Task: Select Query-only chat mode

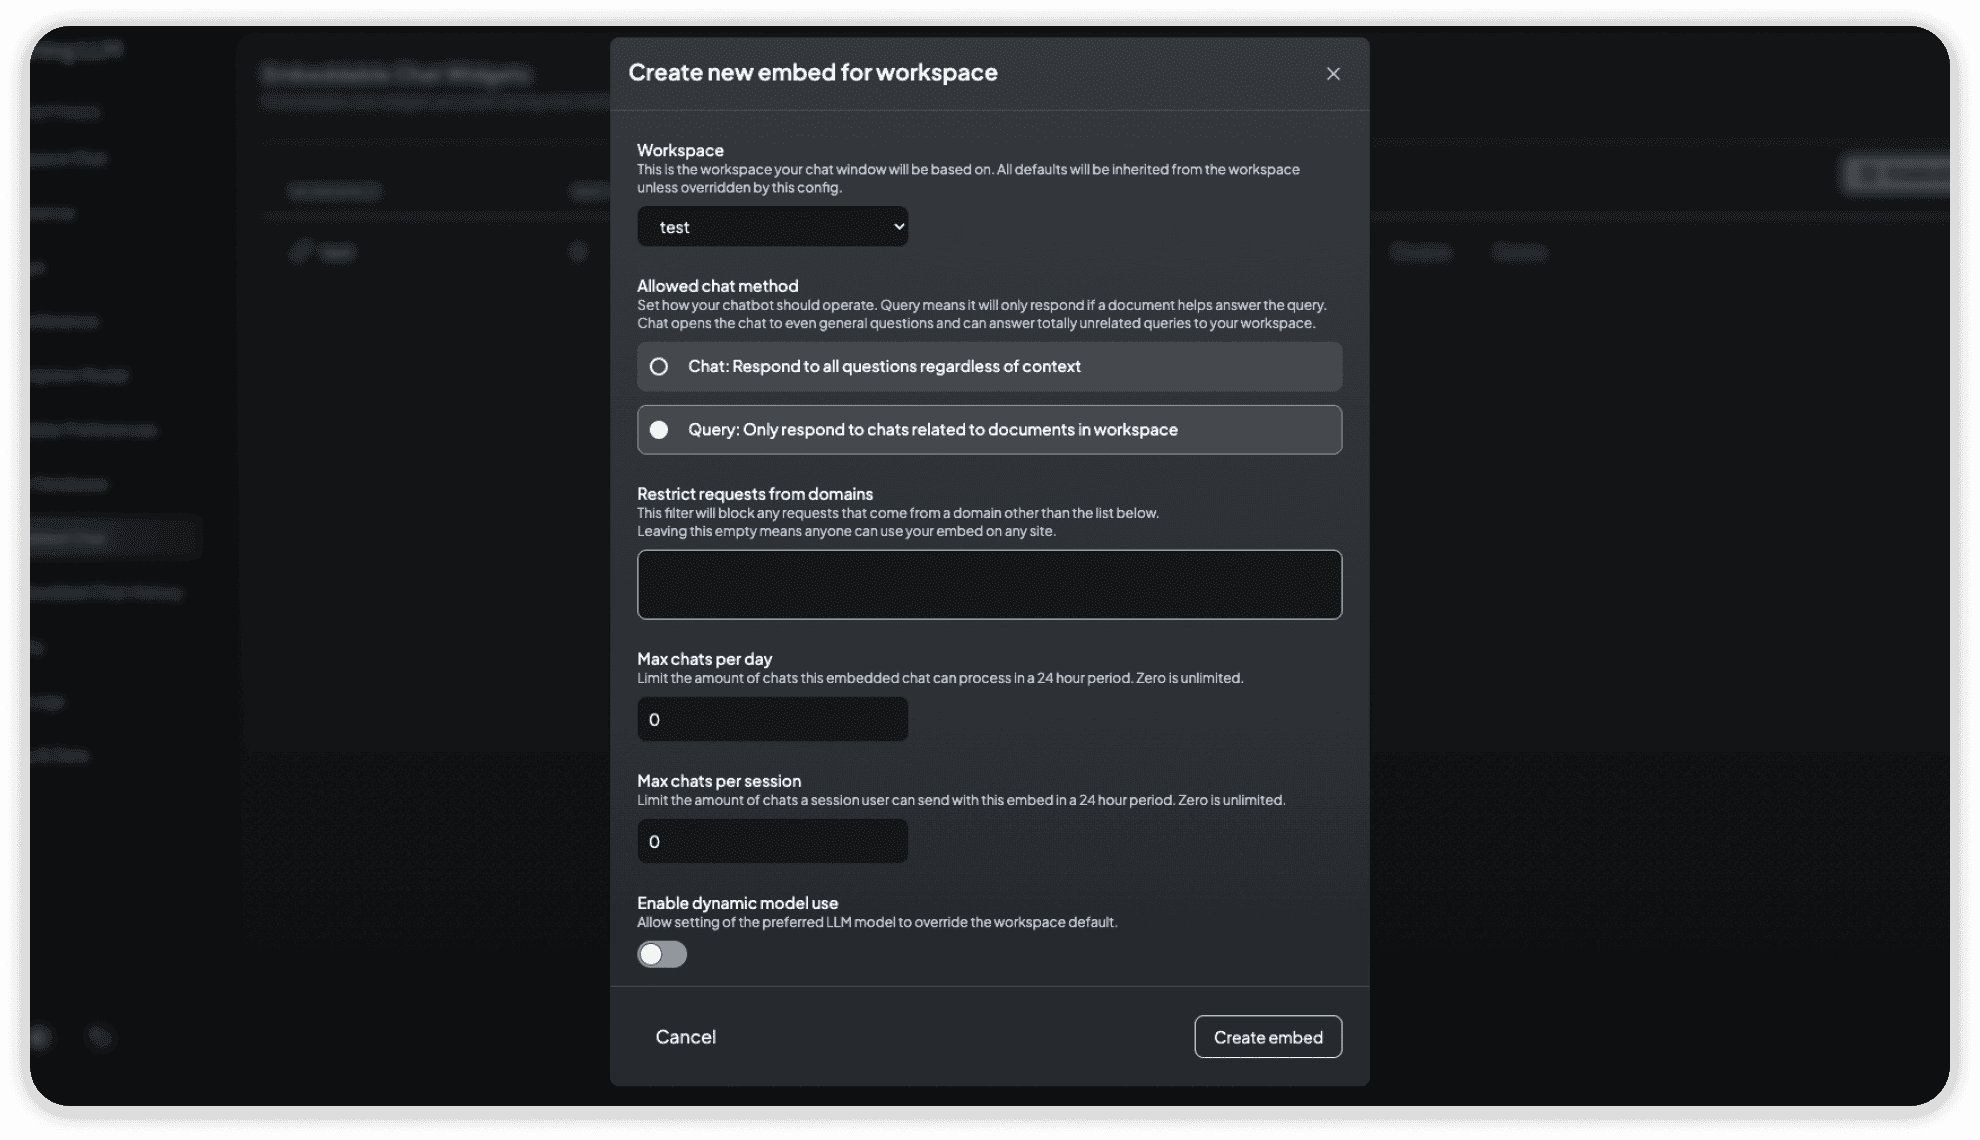Action: pyautogui.click(x=988, y=429)
